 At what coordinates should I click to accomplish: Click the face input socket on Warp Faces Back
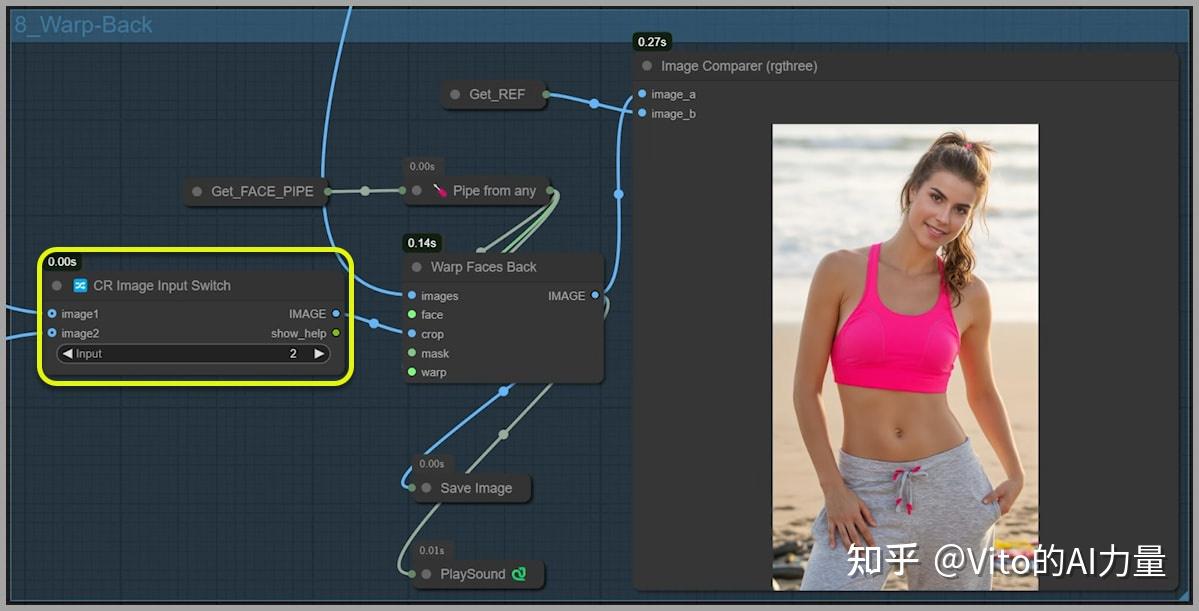(409, 314)
